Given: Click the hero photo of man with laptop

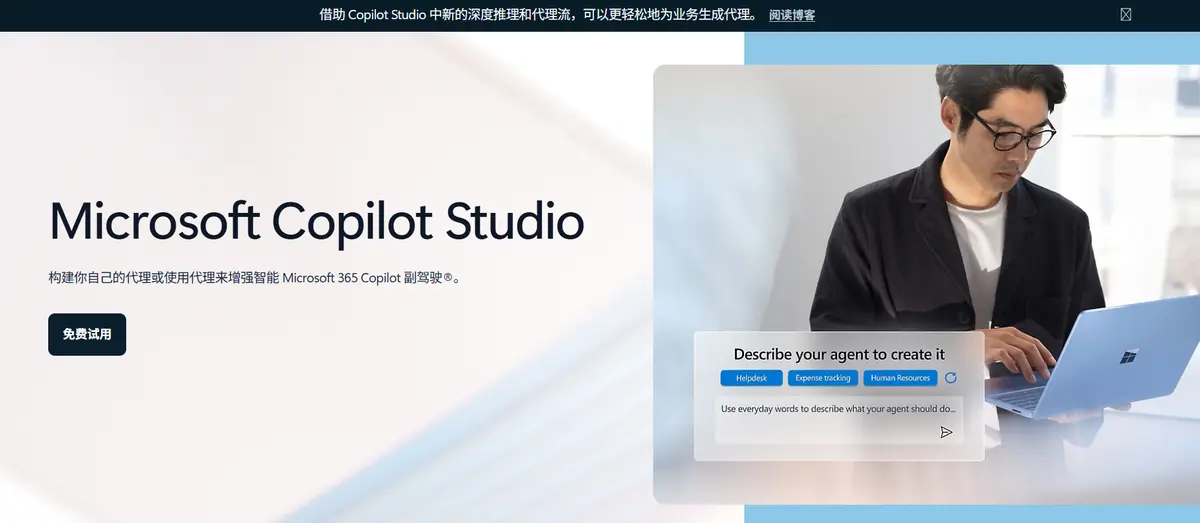Looking at the screenshot, I should [x=926, y=284].
